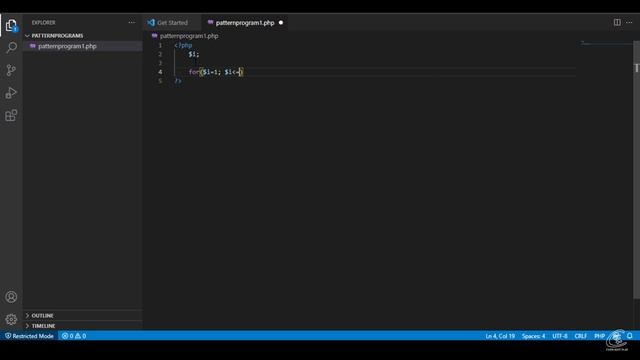Open the Manage gear settings icon
The image size is (640, 360).
coord(11,319)
